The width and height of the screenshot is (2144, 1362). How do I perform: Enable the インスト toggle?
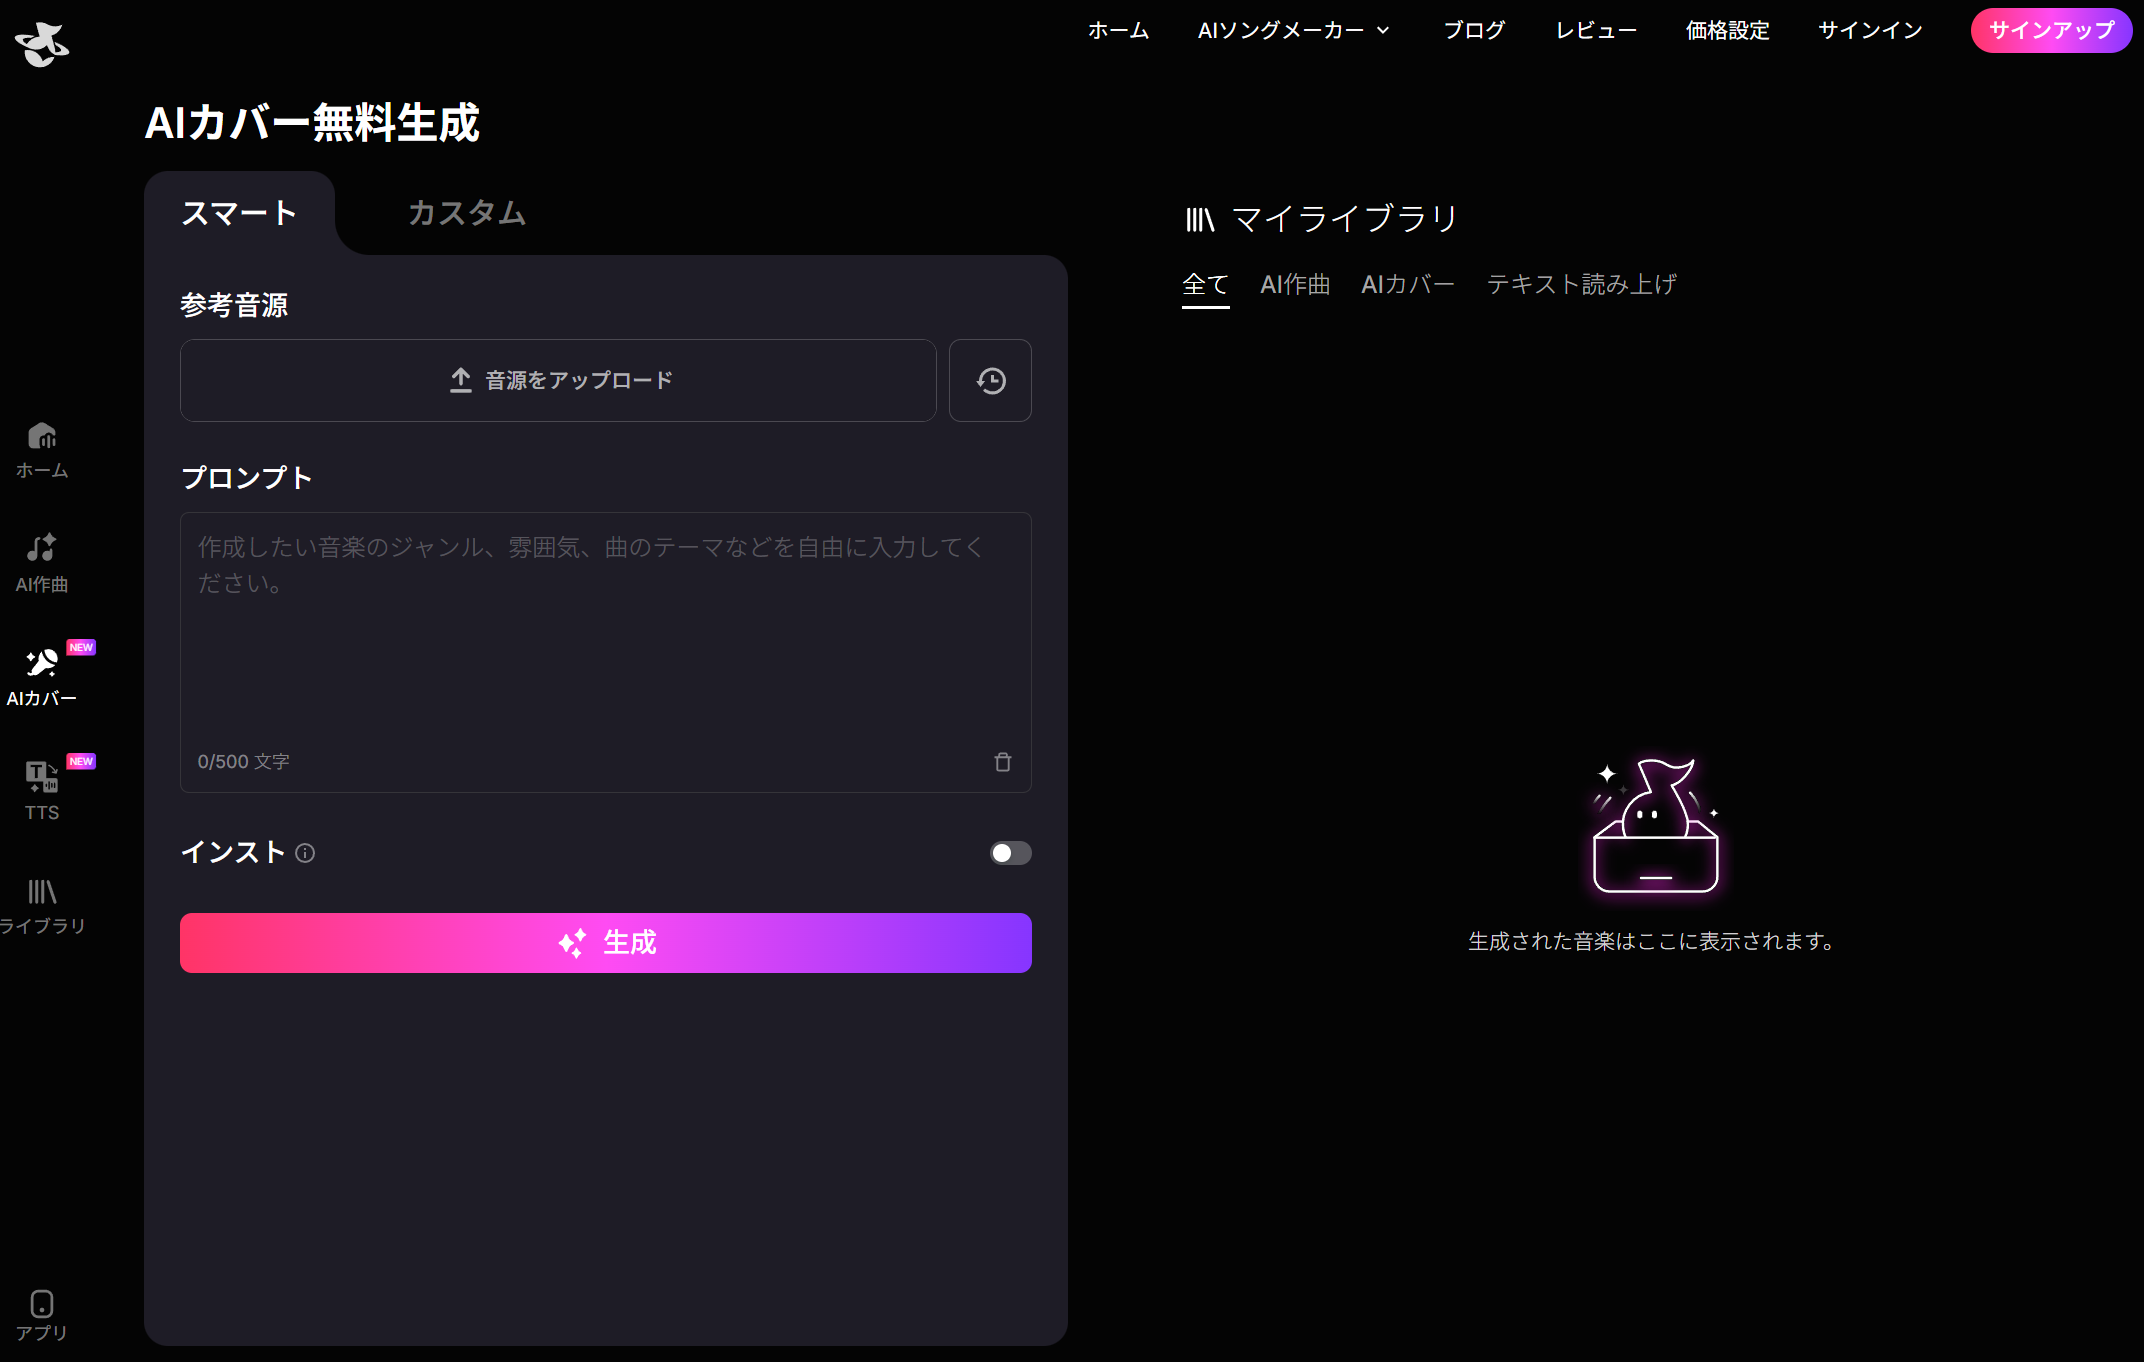[x=1010, y=853]
